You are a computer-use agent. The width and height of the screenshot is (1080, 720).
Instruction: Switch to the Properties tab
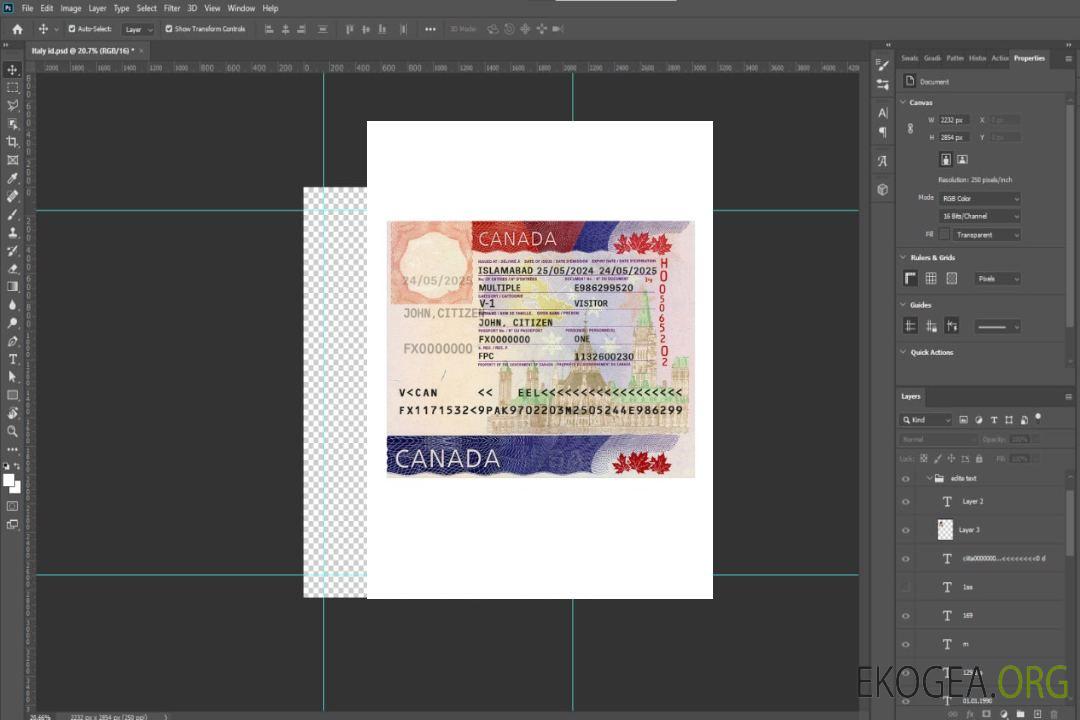tap(1029, 58)
